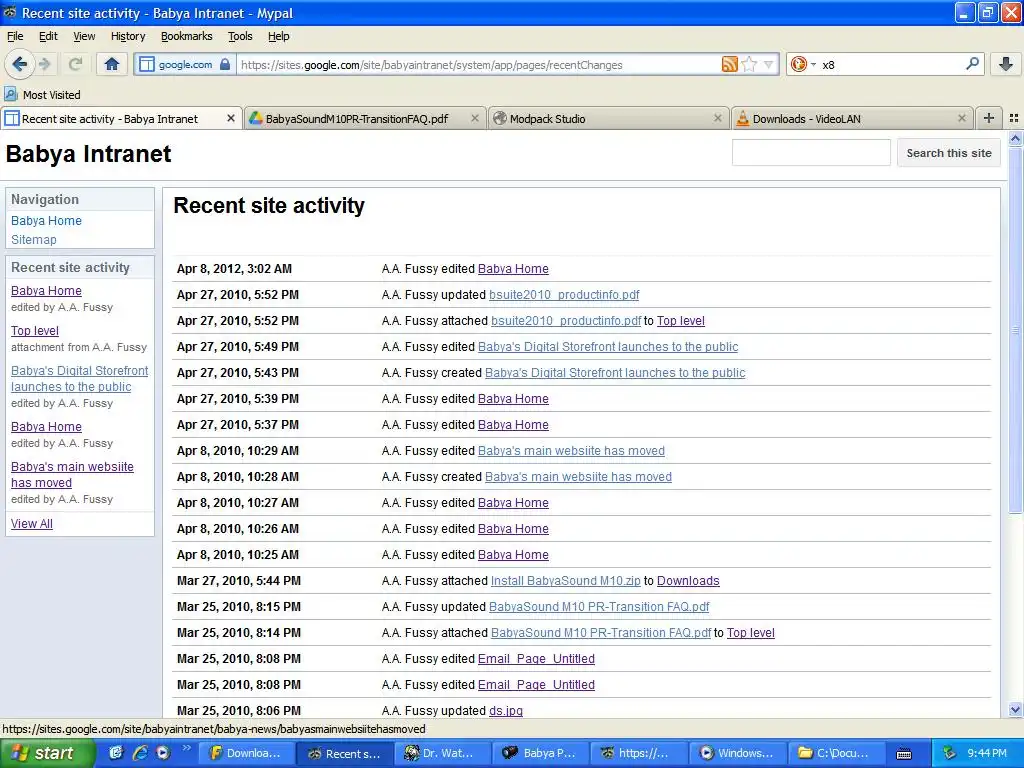Open the Most Visited bookmarks folder
This screenshot has height=768, width=1024.
coord(42,95)
